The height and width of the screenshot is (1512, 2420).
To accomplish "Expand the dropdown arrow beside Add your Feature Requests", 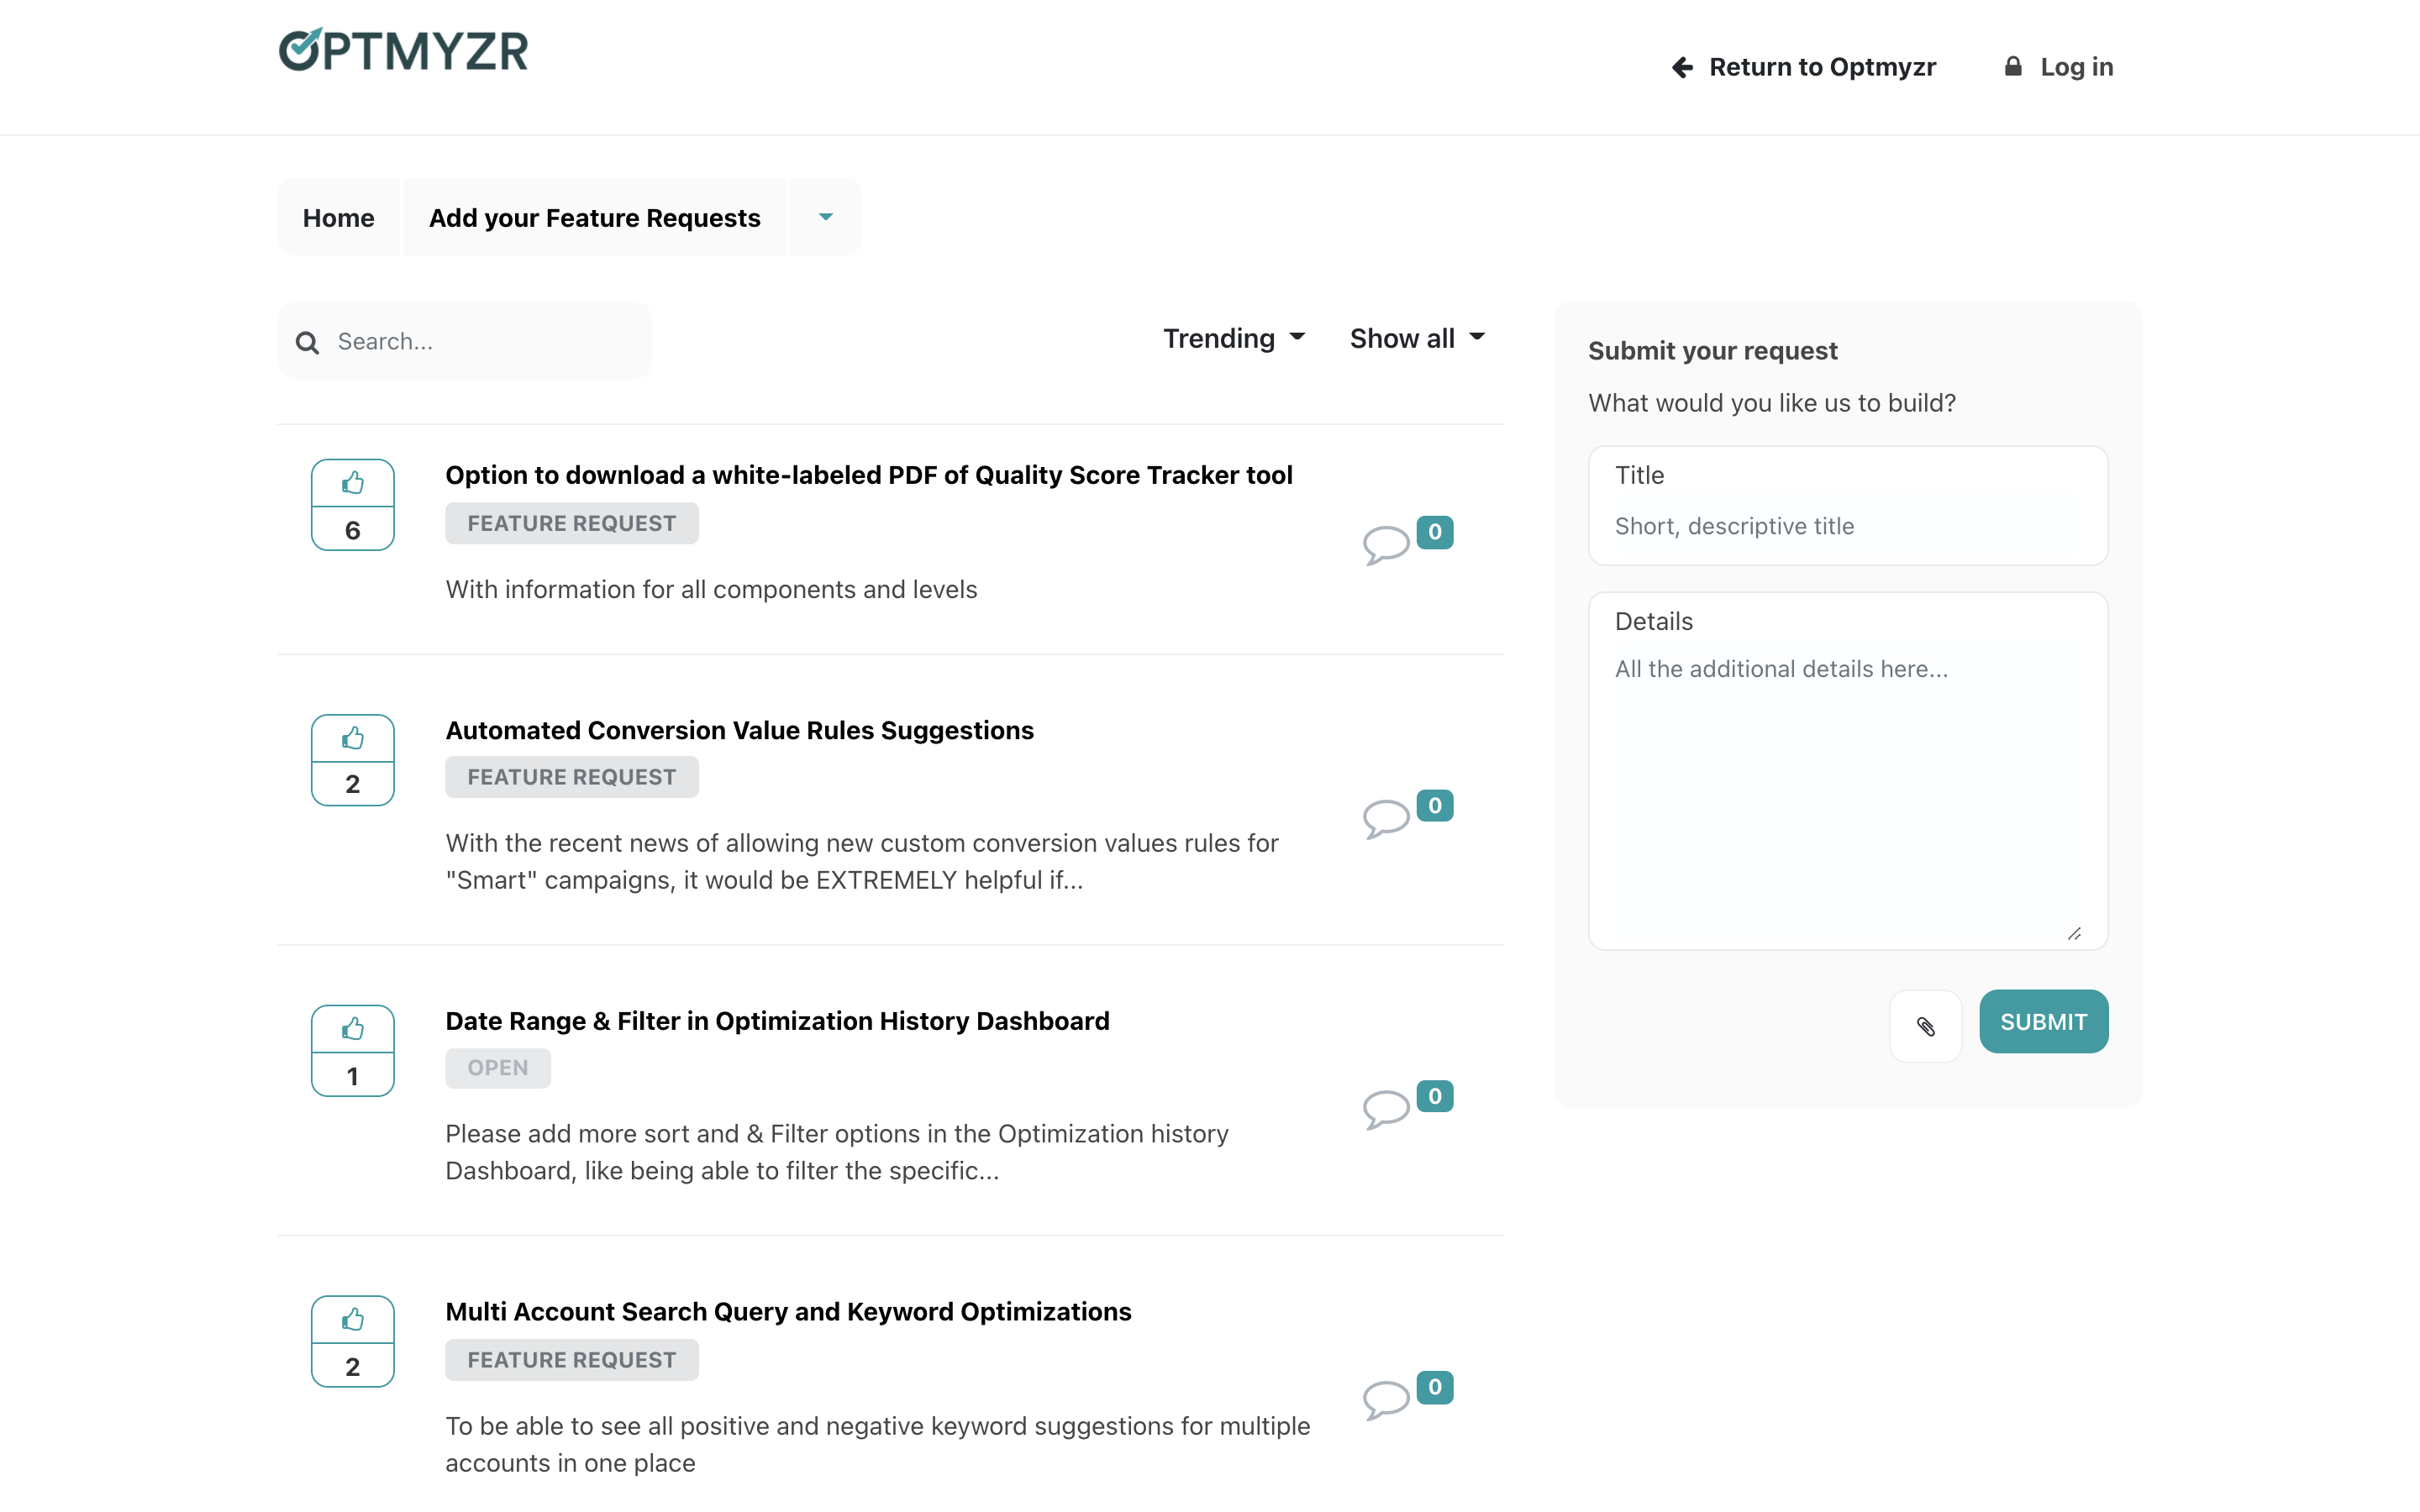I will [826, 217].
